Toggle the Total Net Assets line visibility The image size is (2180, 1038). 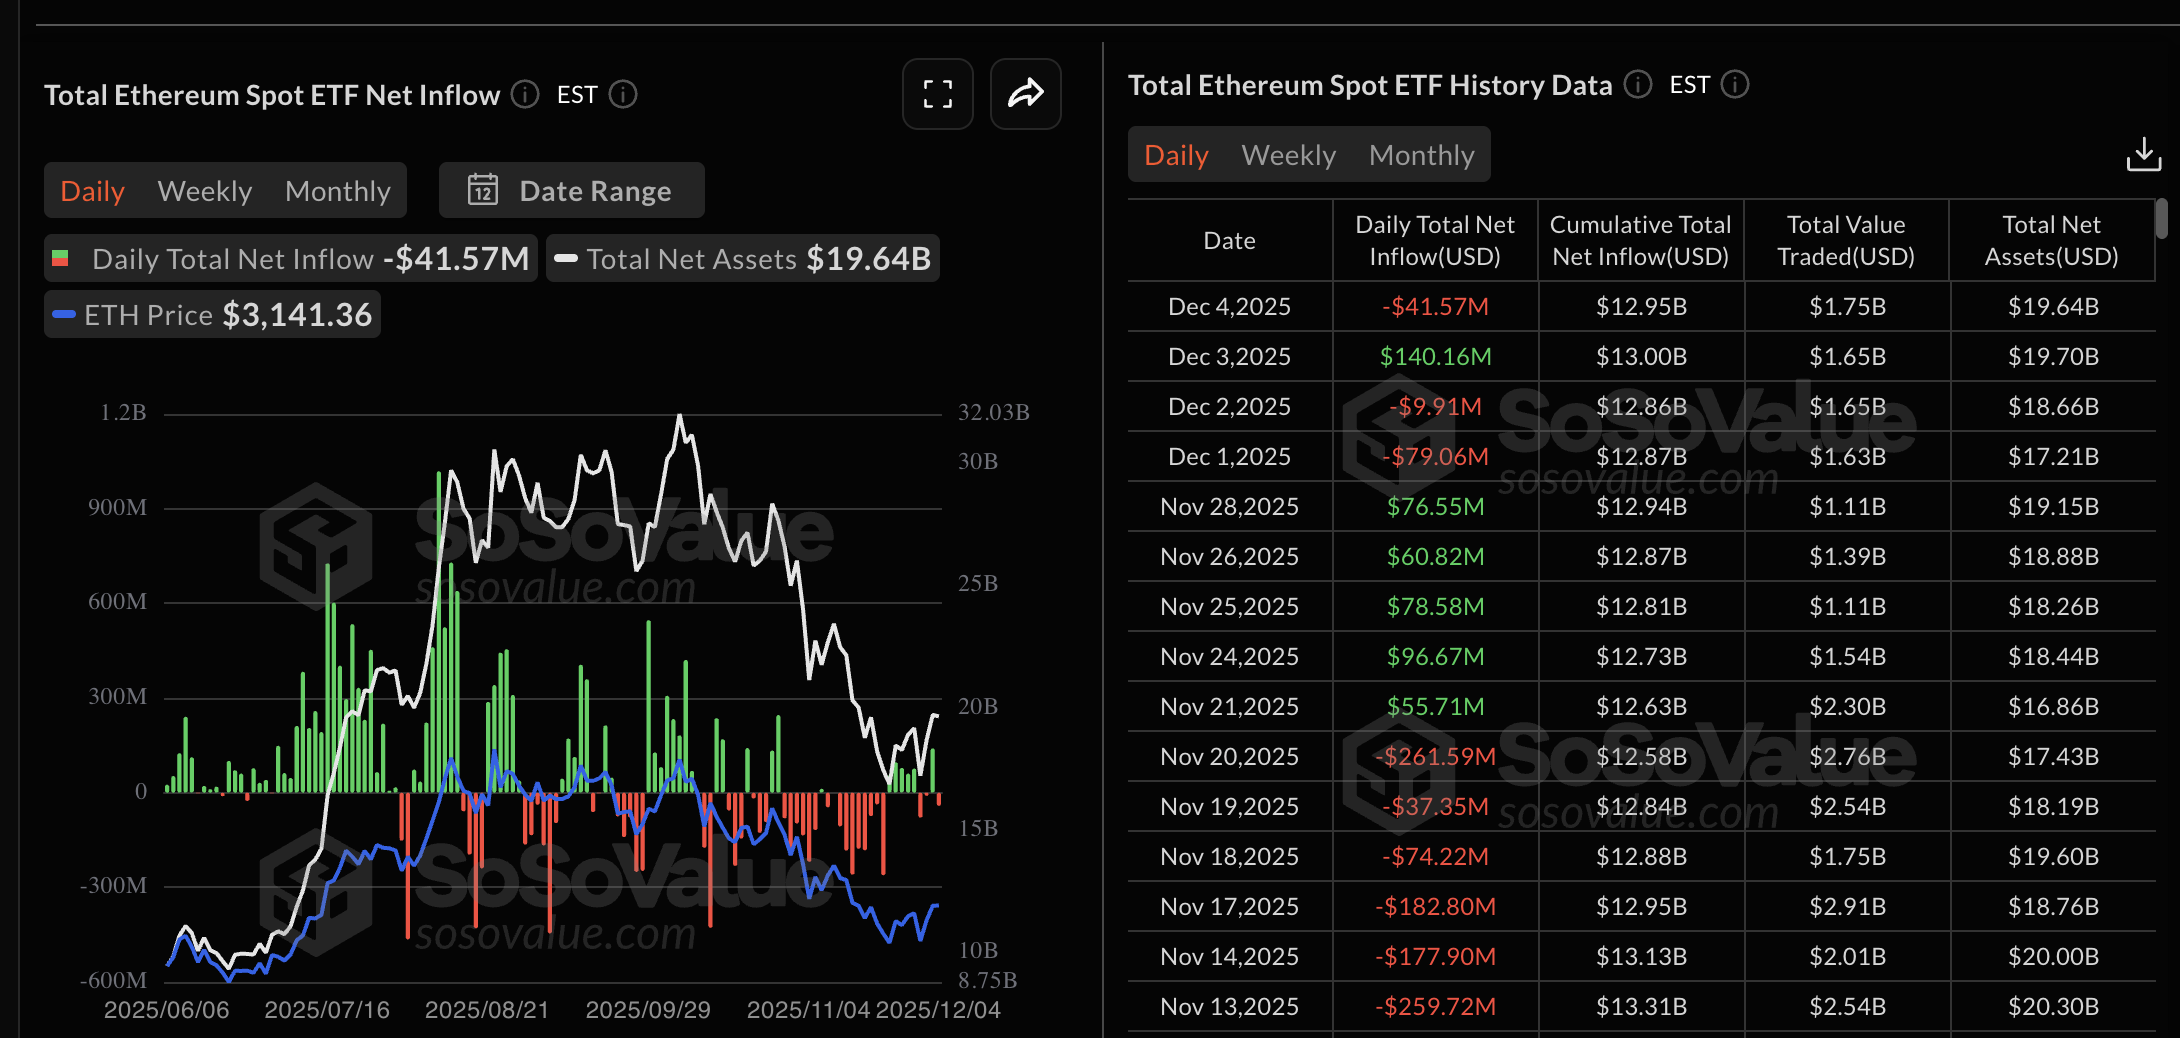743,258
